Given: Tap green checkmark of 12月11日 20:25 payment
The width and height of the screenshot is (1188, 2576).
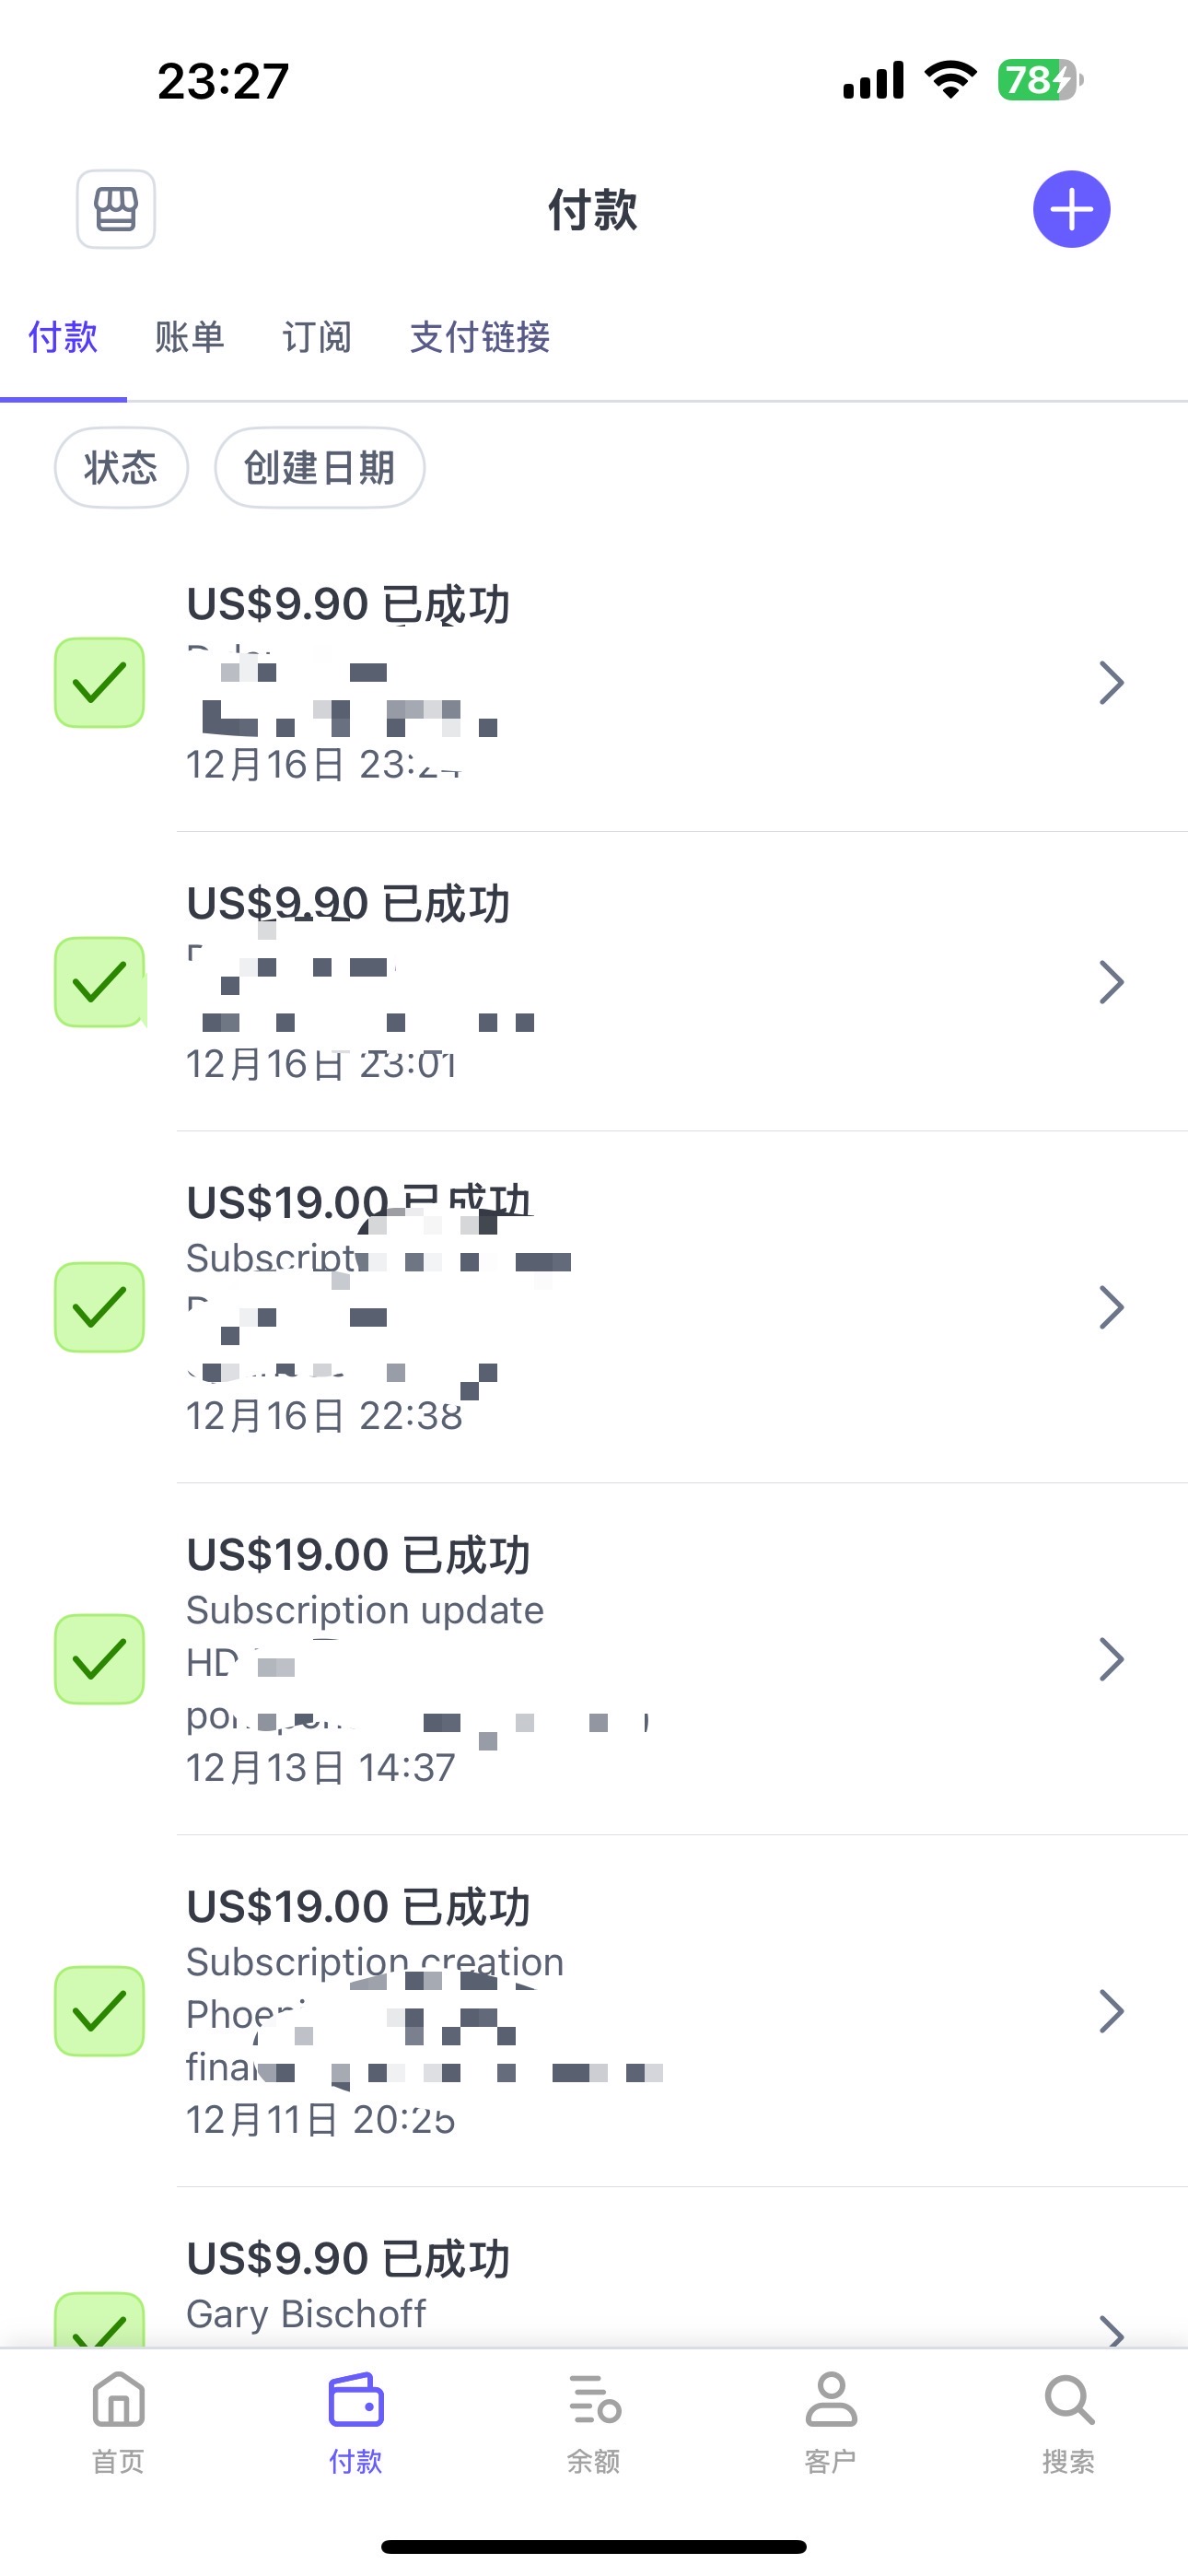Looking at the screenshot, I should pos(99,2011).
